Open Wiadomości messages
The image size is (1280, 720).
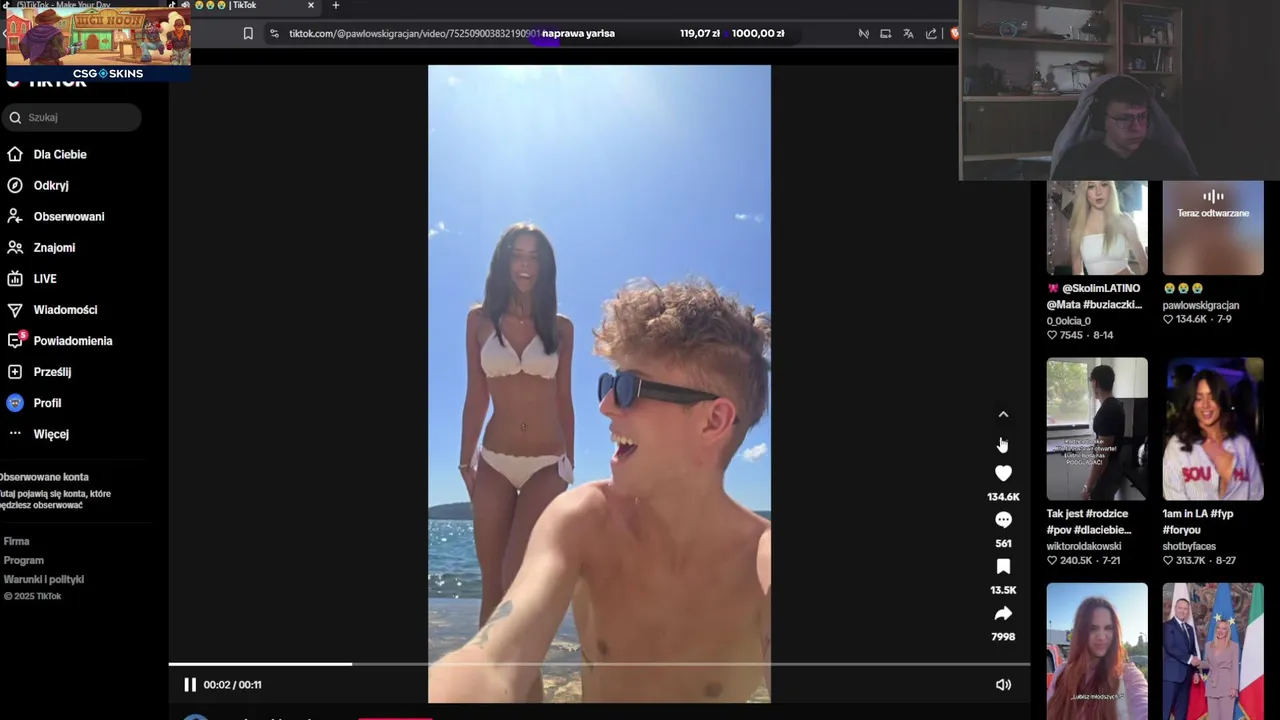pos(65,309)
